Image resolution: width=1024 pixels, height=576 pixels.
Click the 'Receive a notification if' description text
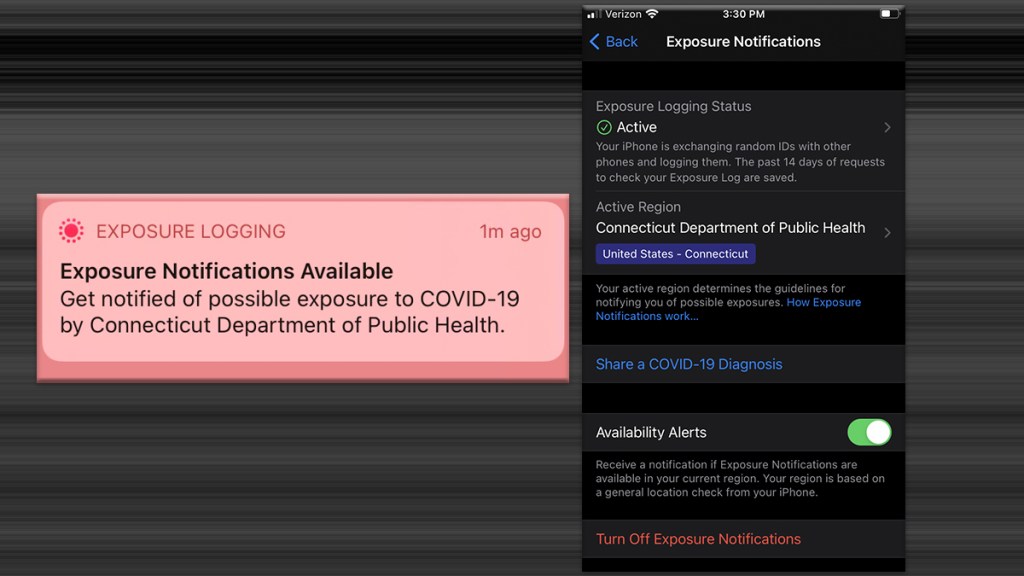[740, 479]
